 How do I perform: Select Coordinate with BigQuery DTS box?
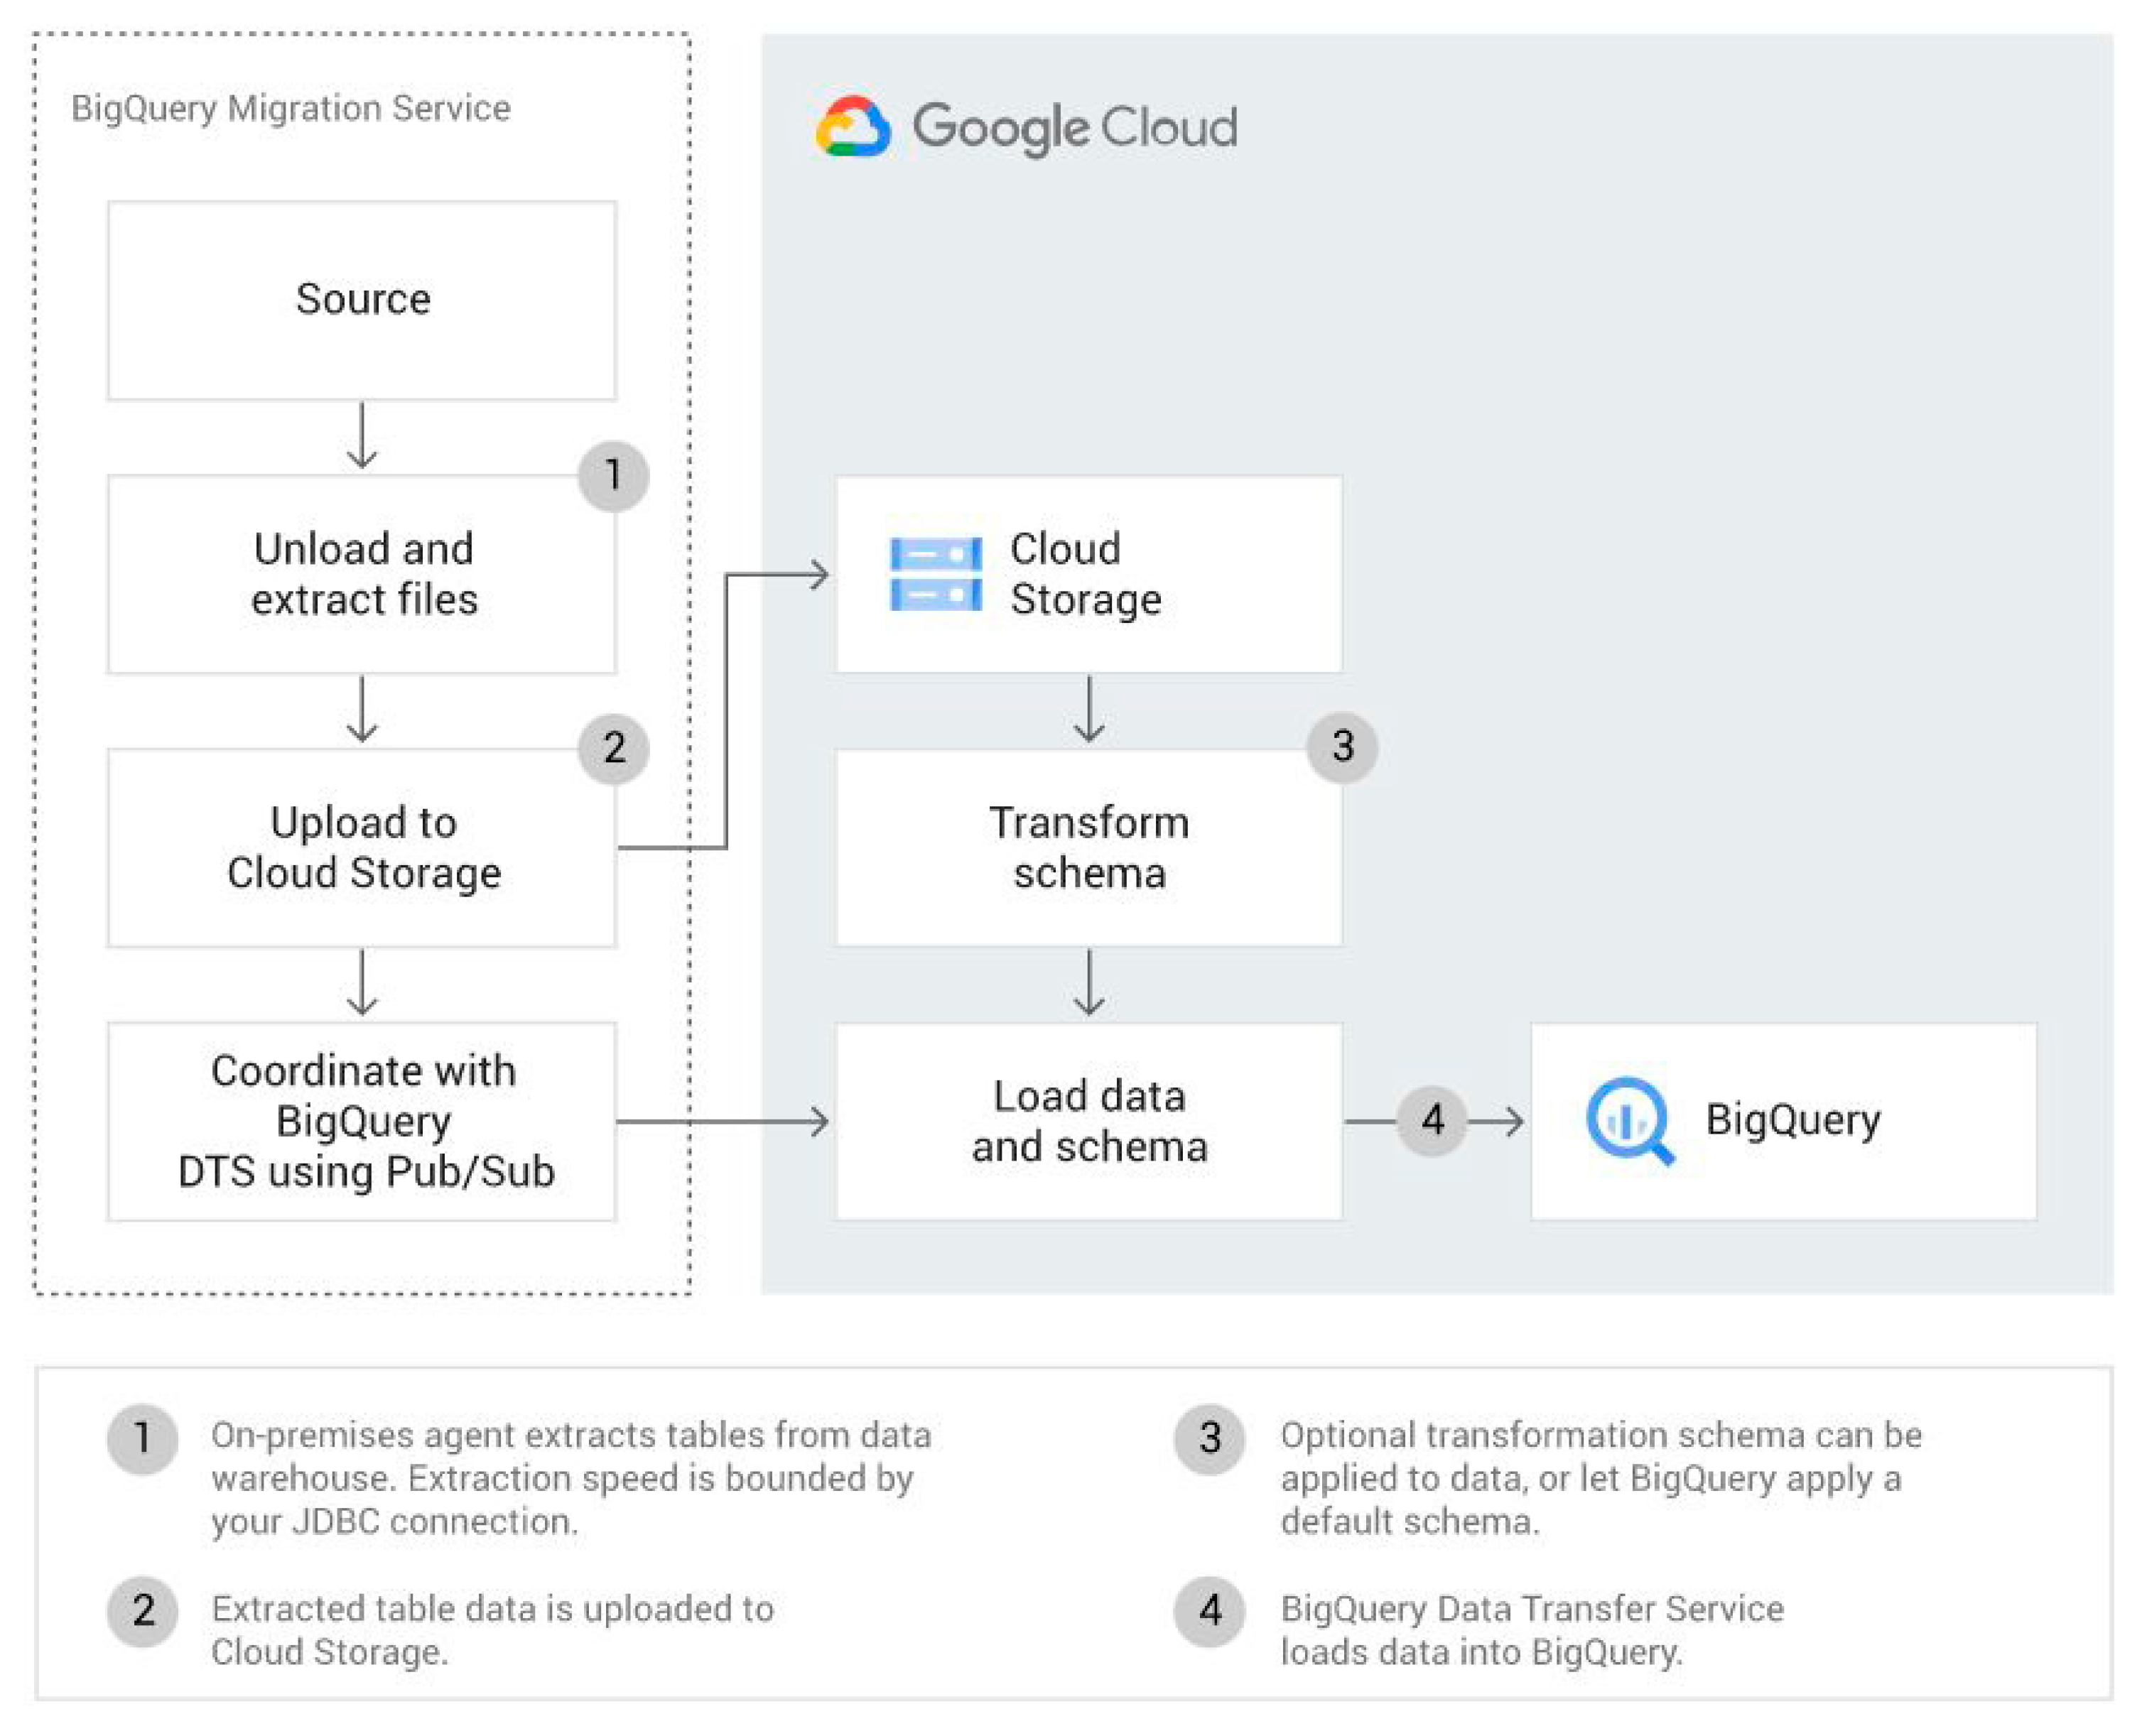362,1121
